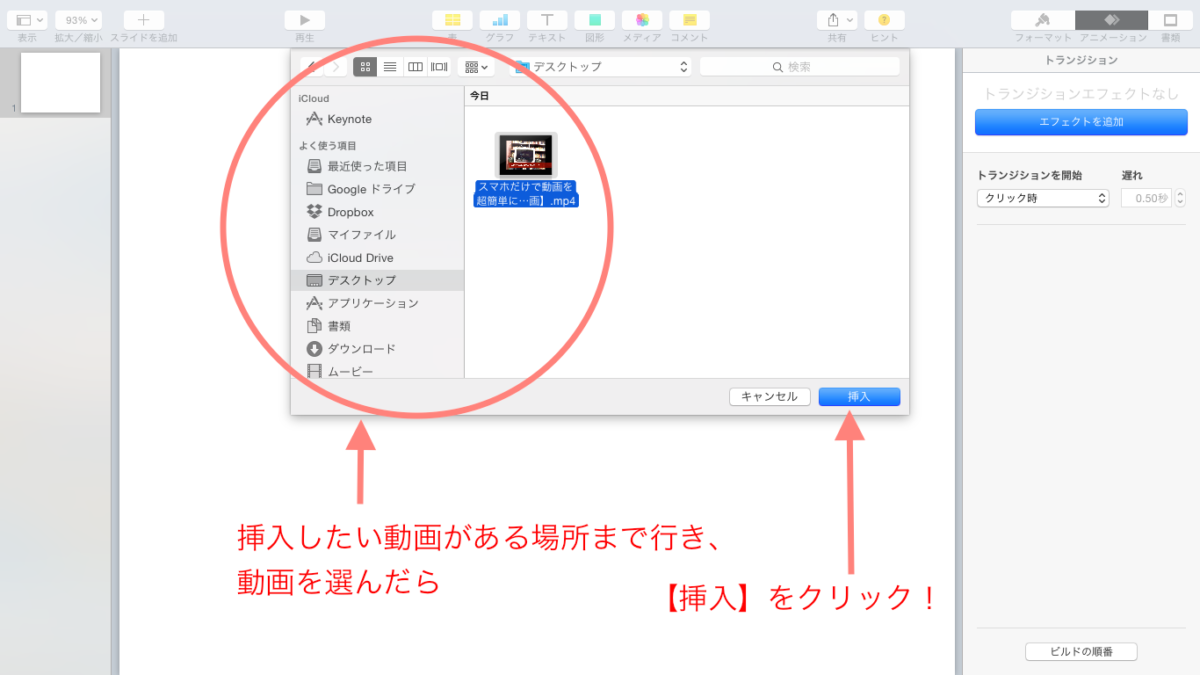
Task: Click the Play (再生) toolbar button
Action: 305,20
